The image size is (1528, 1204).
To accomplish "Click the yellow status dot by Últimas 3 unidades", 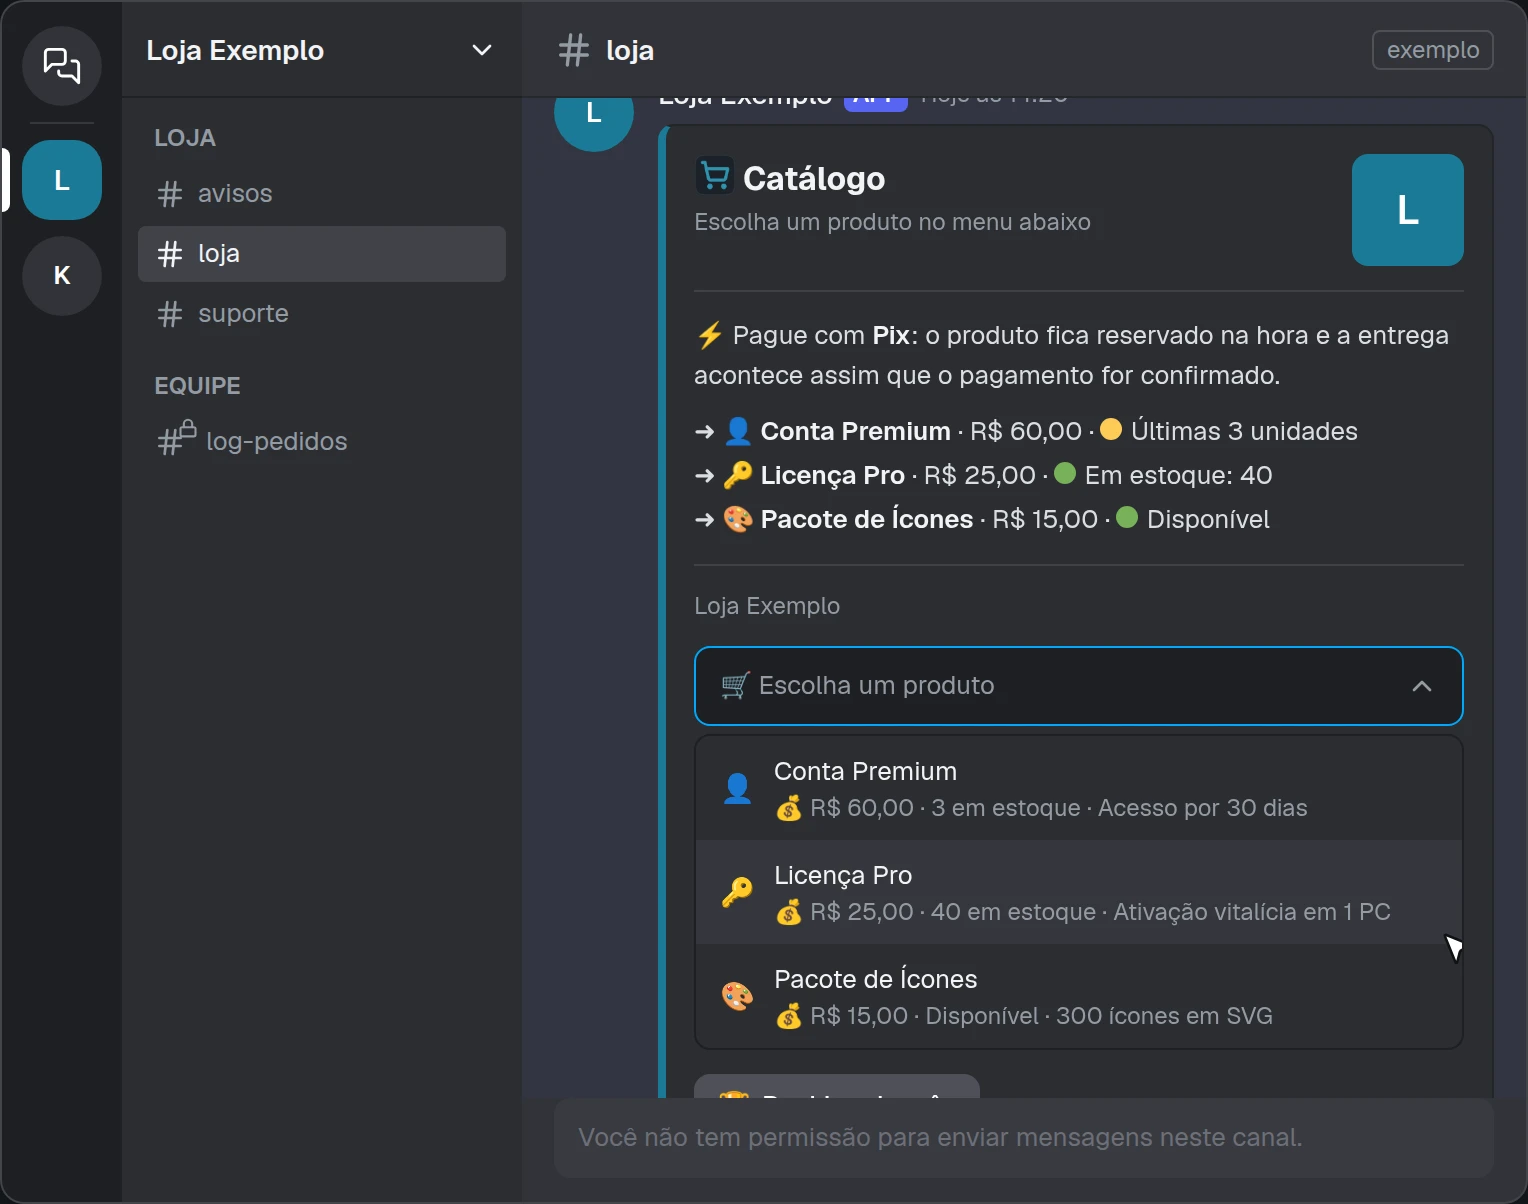I will (x=1111, y=429).
